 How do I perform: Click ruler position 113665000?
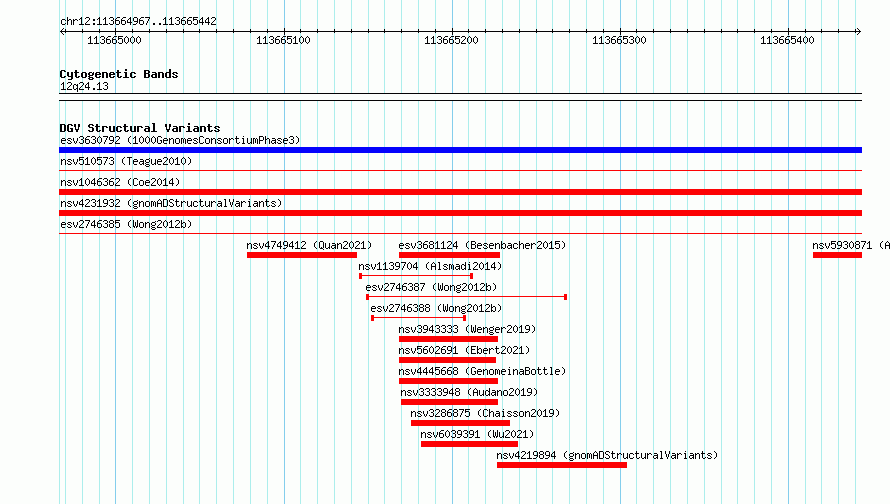tap(114, 40)
